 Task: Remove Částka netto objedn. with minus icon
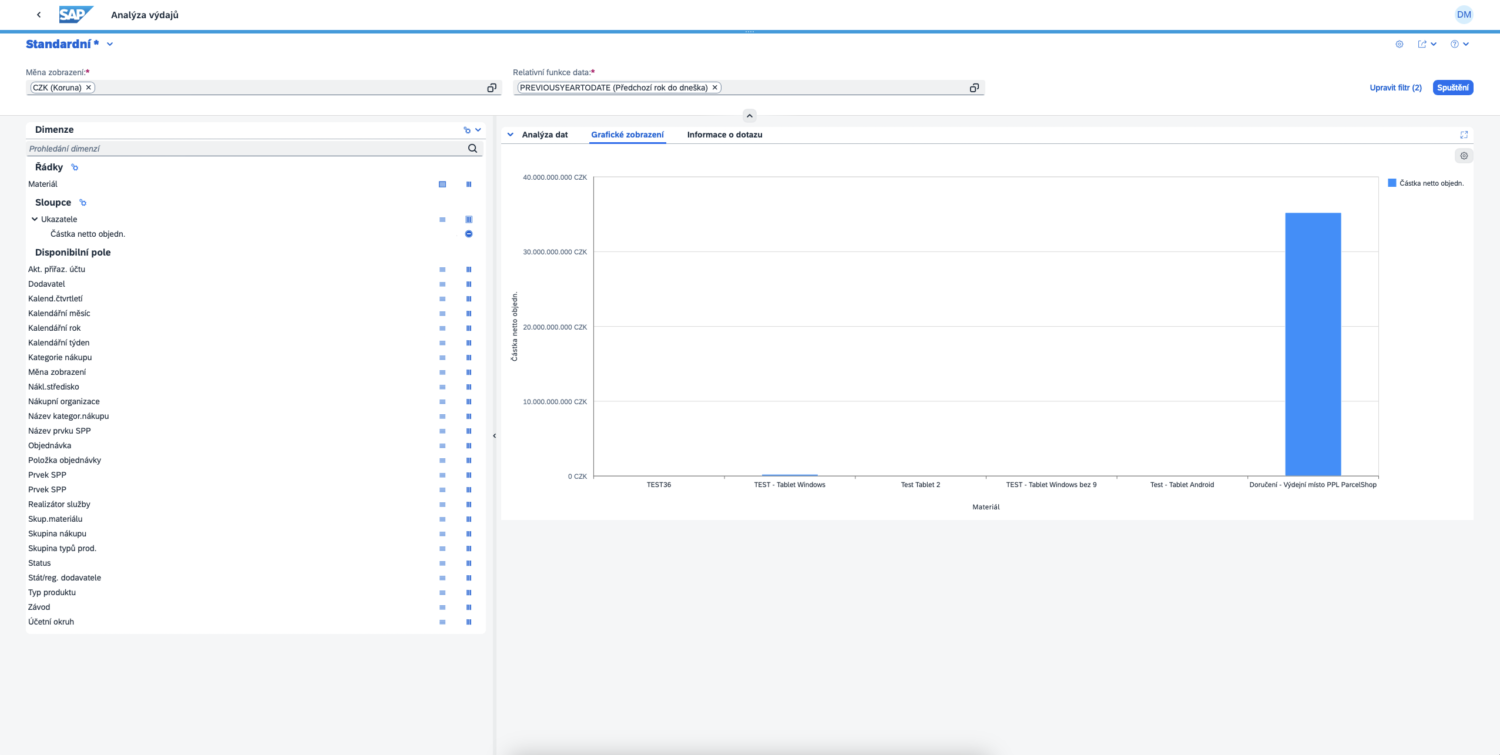(x=468, y=234)
